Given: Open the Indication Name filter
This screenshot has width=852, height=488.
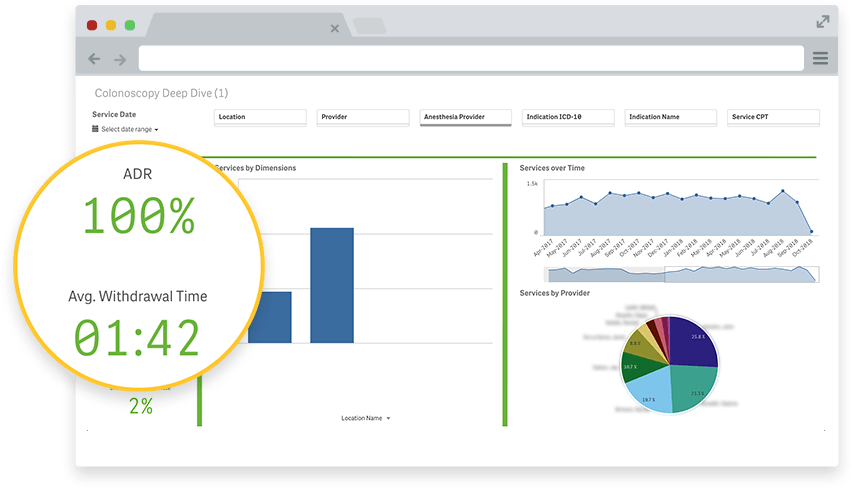Looking at the screenshot, I should point(671,117).
